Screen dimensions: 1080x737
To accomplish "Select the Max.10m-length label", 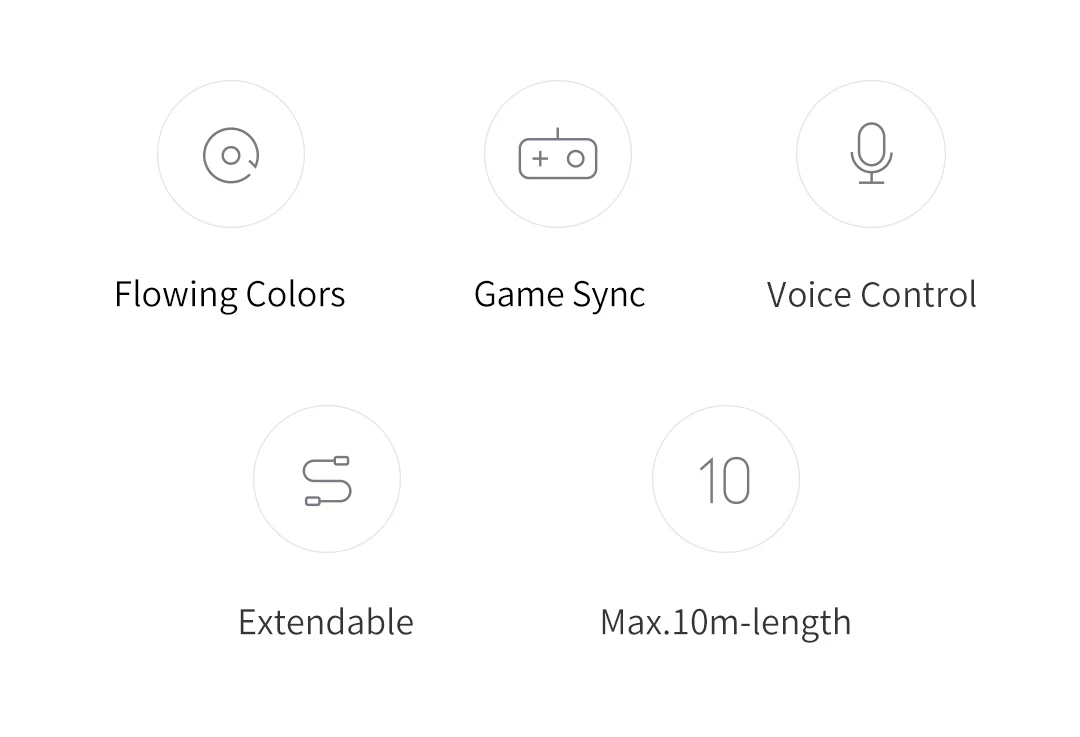I will coord(726,623).
